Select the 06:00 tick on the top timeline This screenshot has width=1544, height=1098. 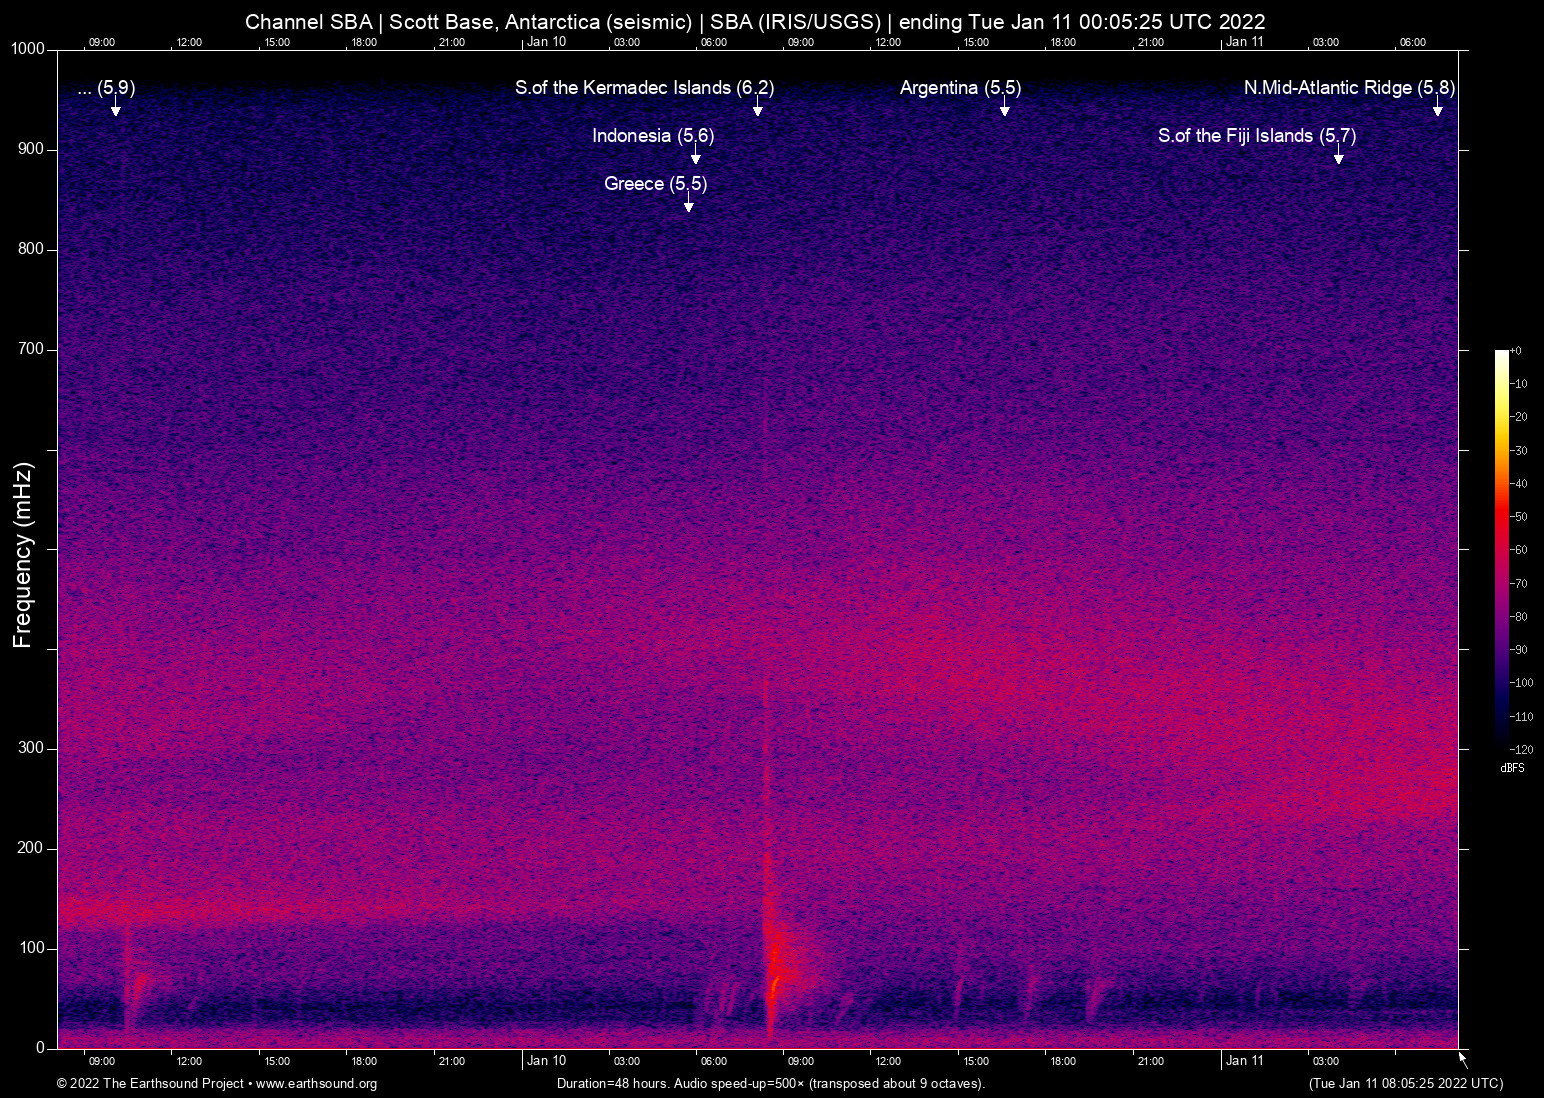tap(713, 42)
